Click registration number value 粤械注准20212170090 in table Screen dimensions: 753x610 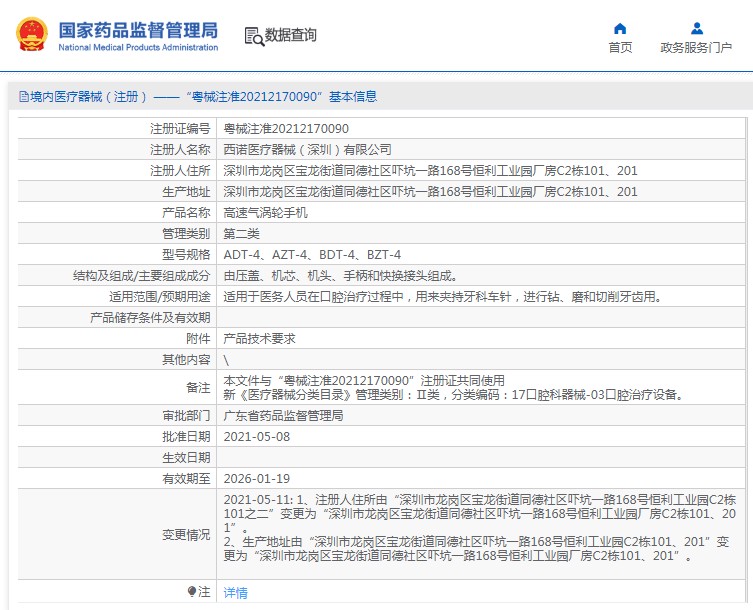tap(285, 129)
